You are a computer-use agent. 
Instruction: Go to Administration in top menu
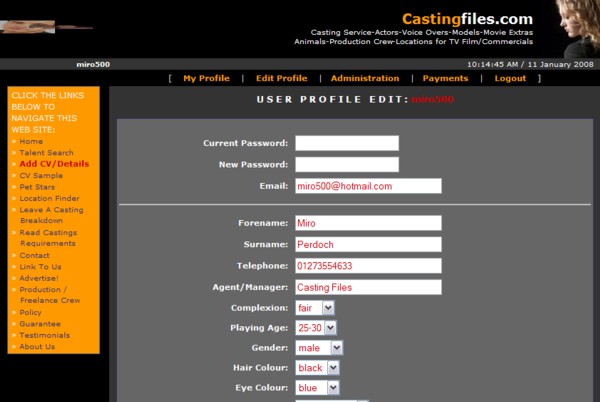pyautogui.click(x=365, y=78)
